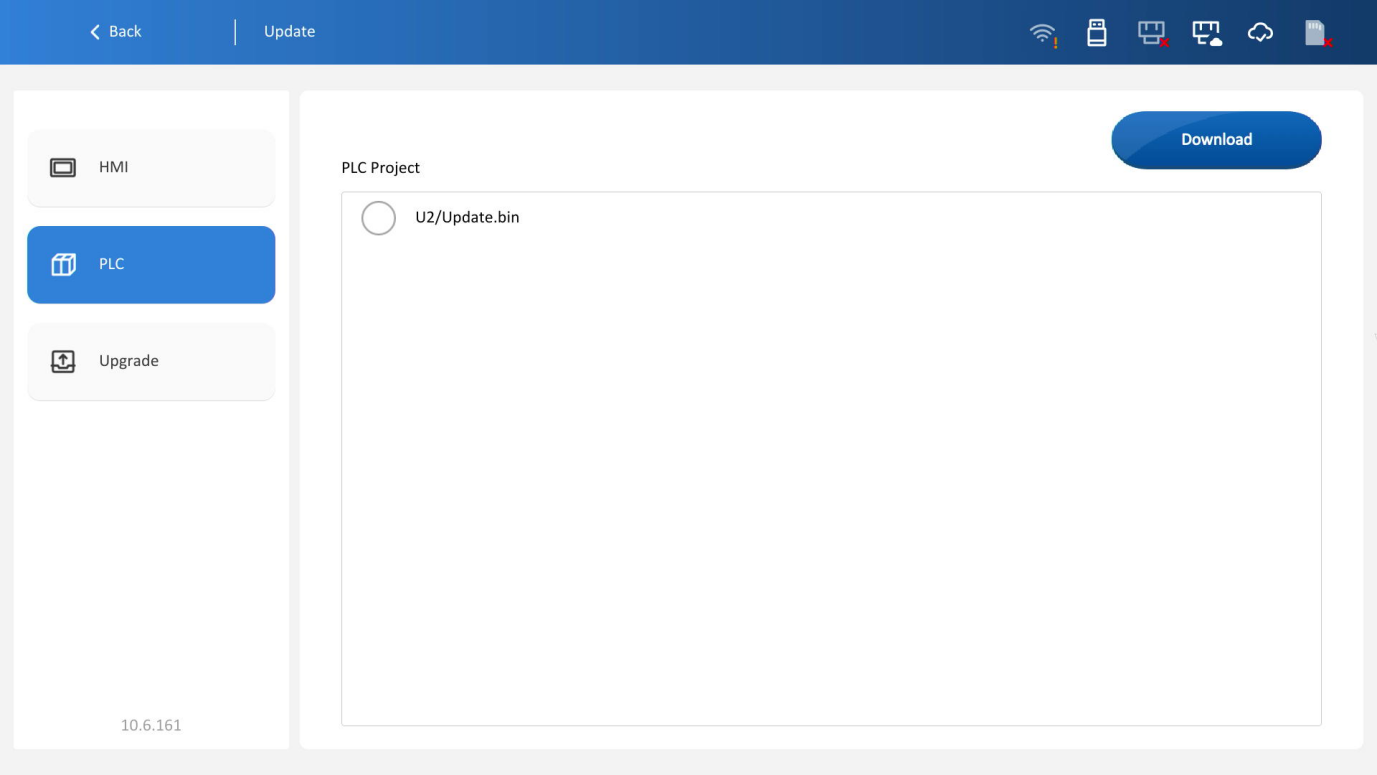1377x775 pixels.
Task: Click the Wi-Fi warning status icon
Action: point(1043,33)
